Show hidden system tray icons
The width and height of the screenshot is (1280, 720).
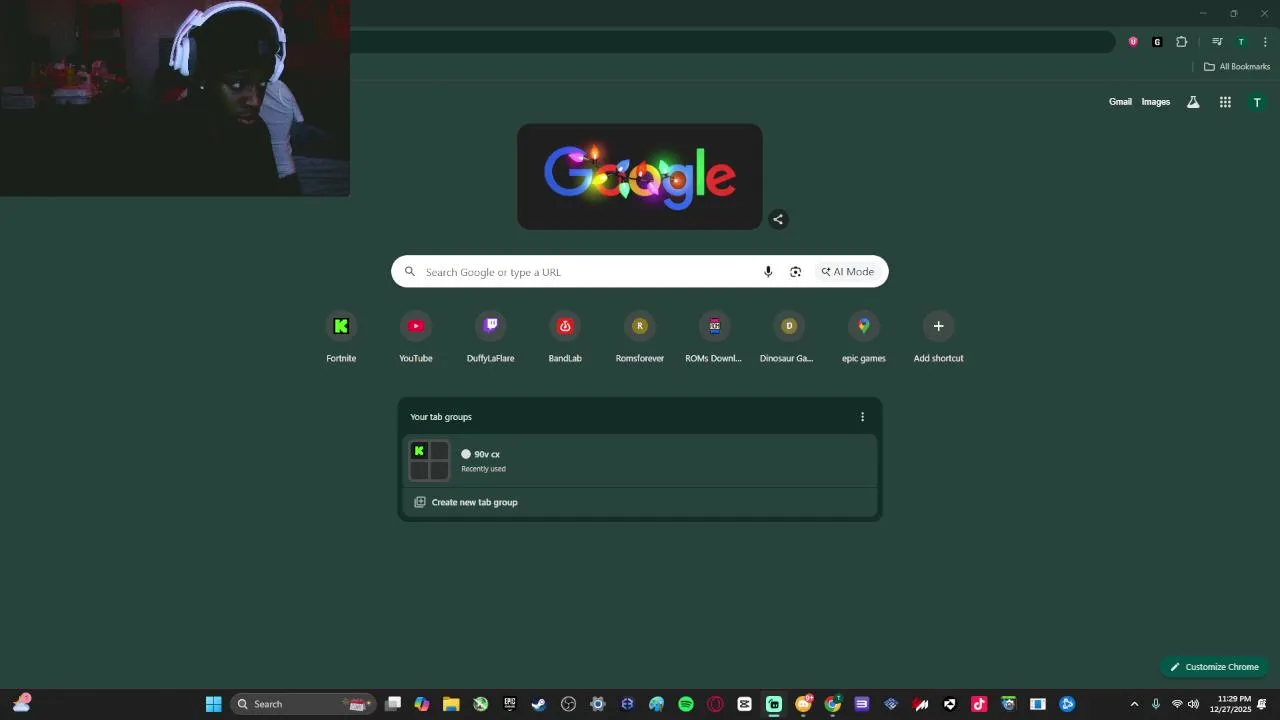point(1134,704)
